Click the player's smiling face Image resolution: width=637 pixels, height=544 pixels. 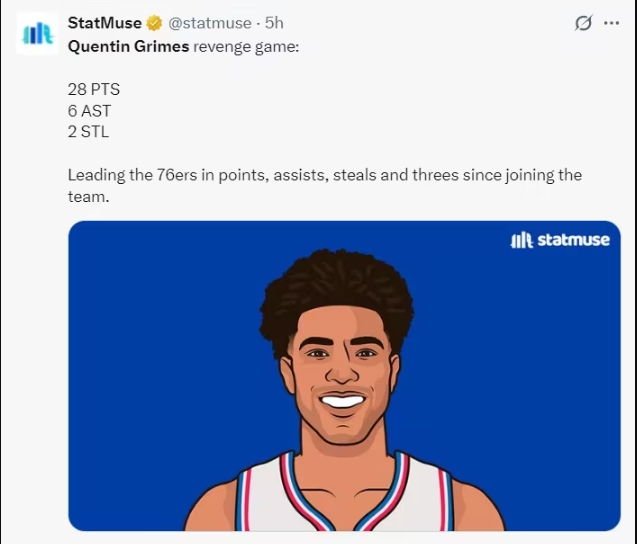[x=342, y=375]
